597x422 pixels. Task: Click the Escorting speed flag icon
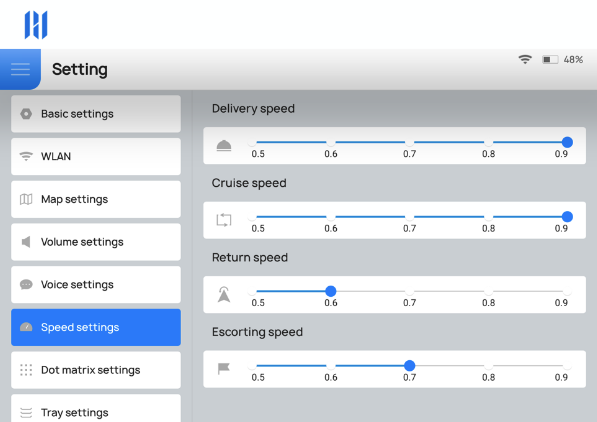(x=224, y=369)
